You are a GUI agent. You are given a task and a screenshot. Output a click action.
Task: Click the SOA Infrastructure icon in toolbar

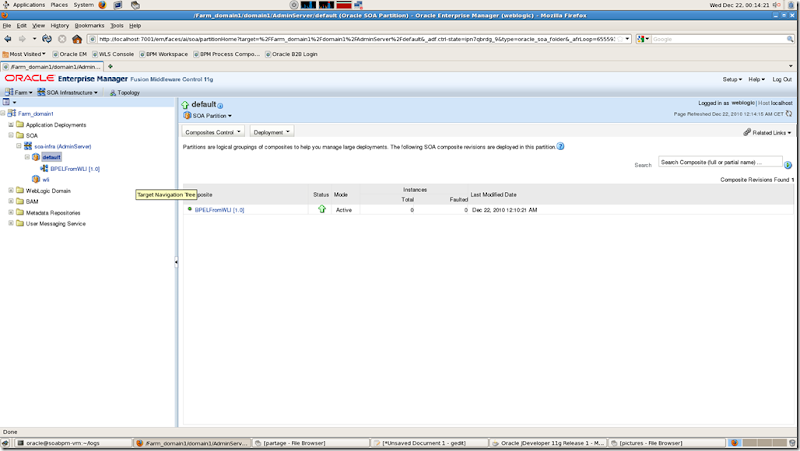[41, 92]
